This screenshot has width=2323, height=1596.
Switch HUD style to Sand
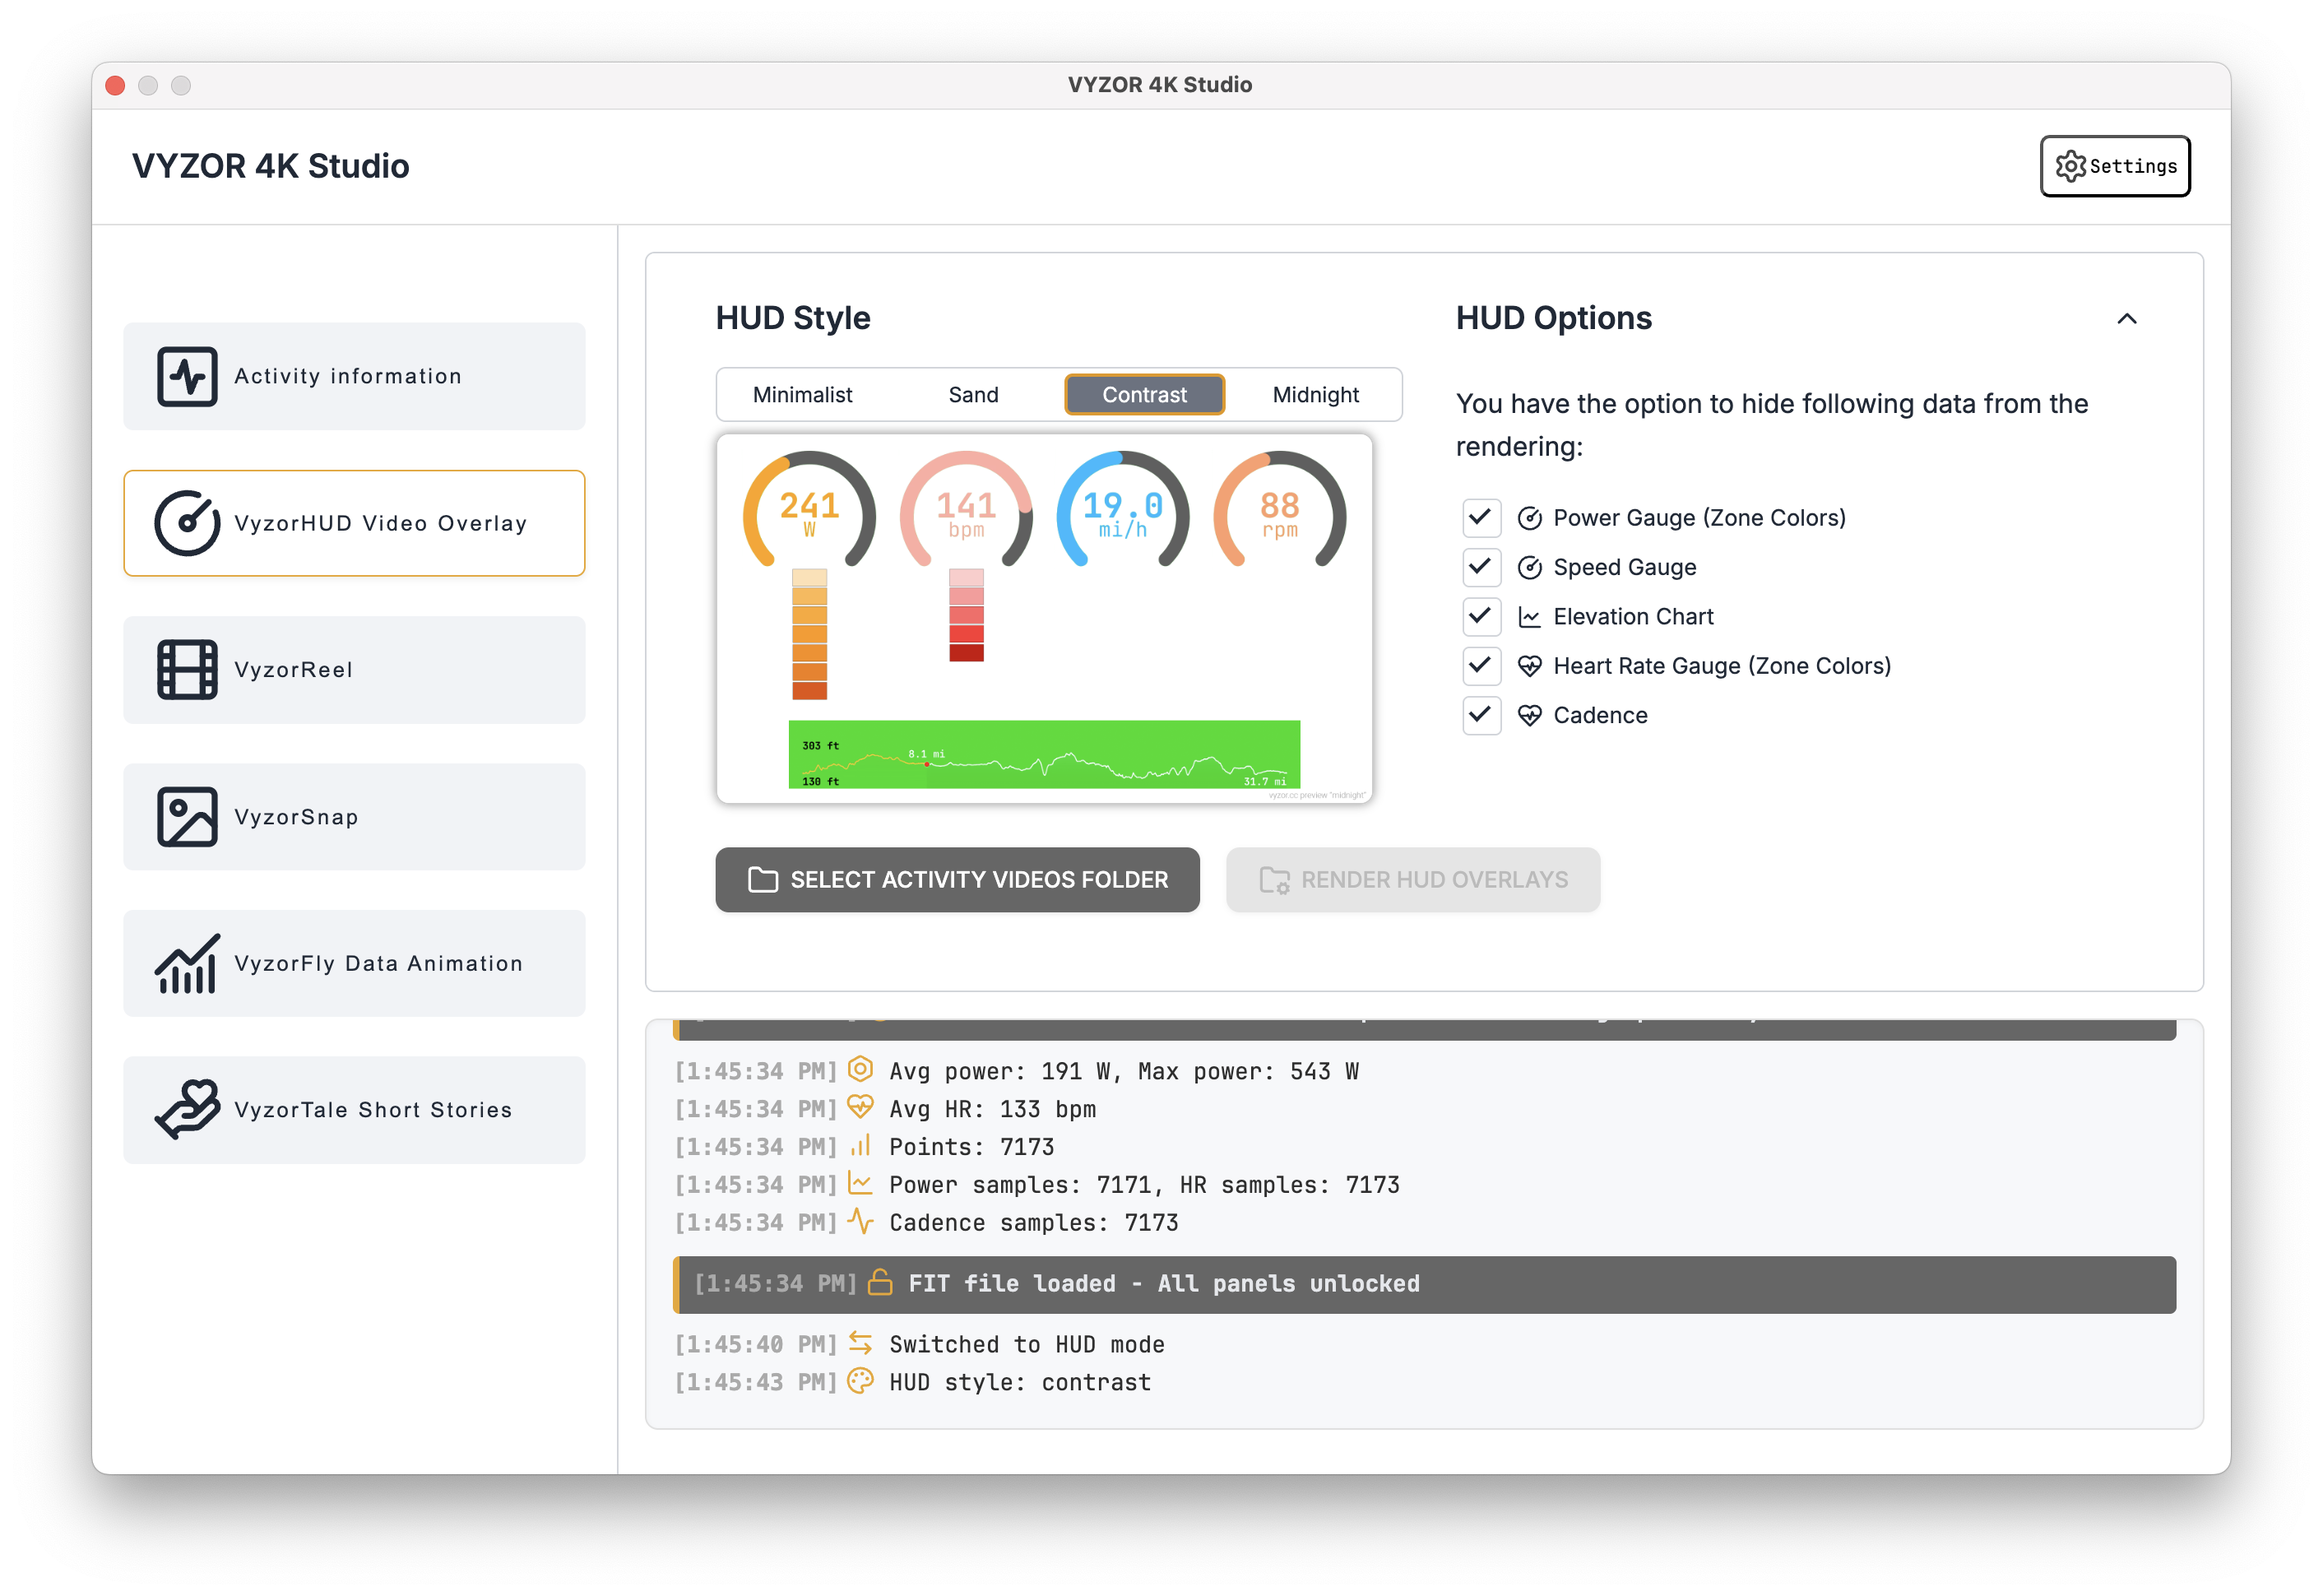pos(973,395)
